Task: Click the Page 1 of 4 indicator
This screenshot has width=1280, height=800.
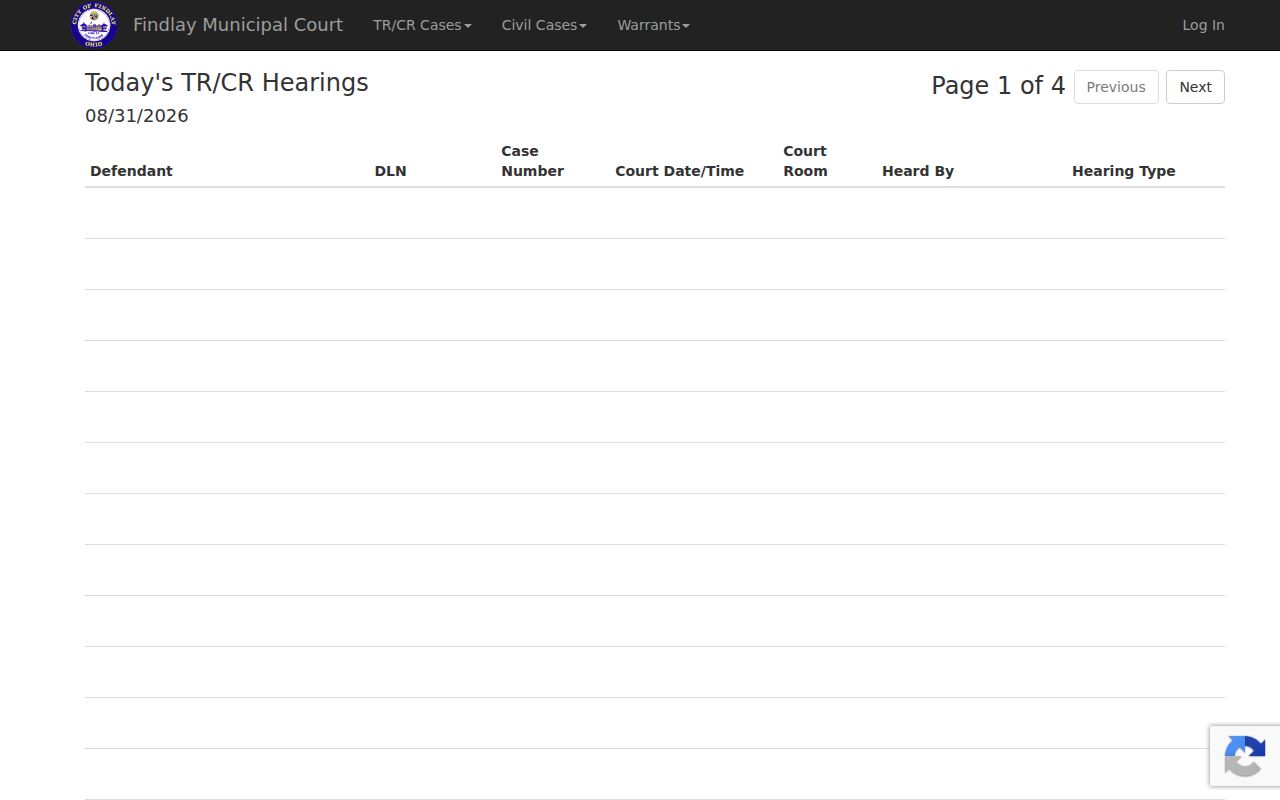Action: (998, 86)
